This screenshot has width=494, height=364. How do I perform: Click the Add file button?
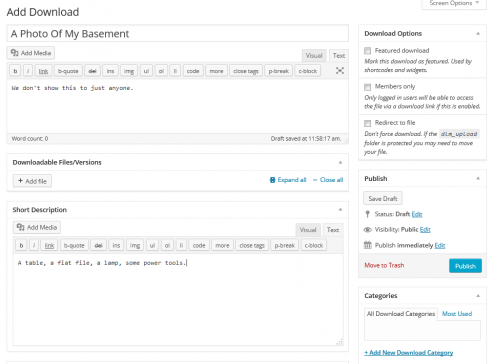click(32, 181)
